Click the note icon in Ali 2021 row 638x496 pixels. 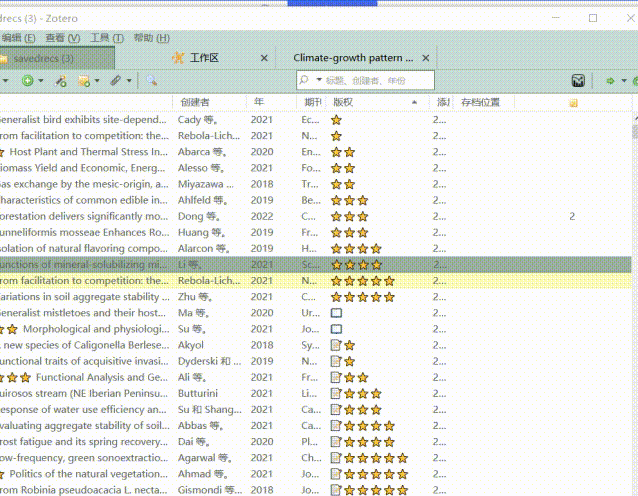click(x=336, y=378)
